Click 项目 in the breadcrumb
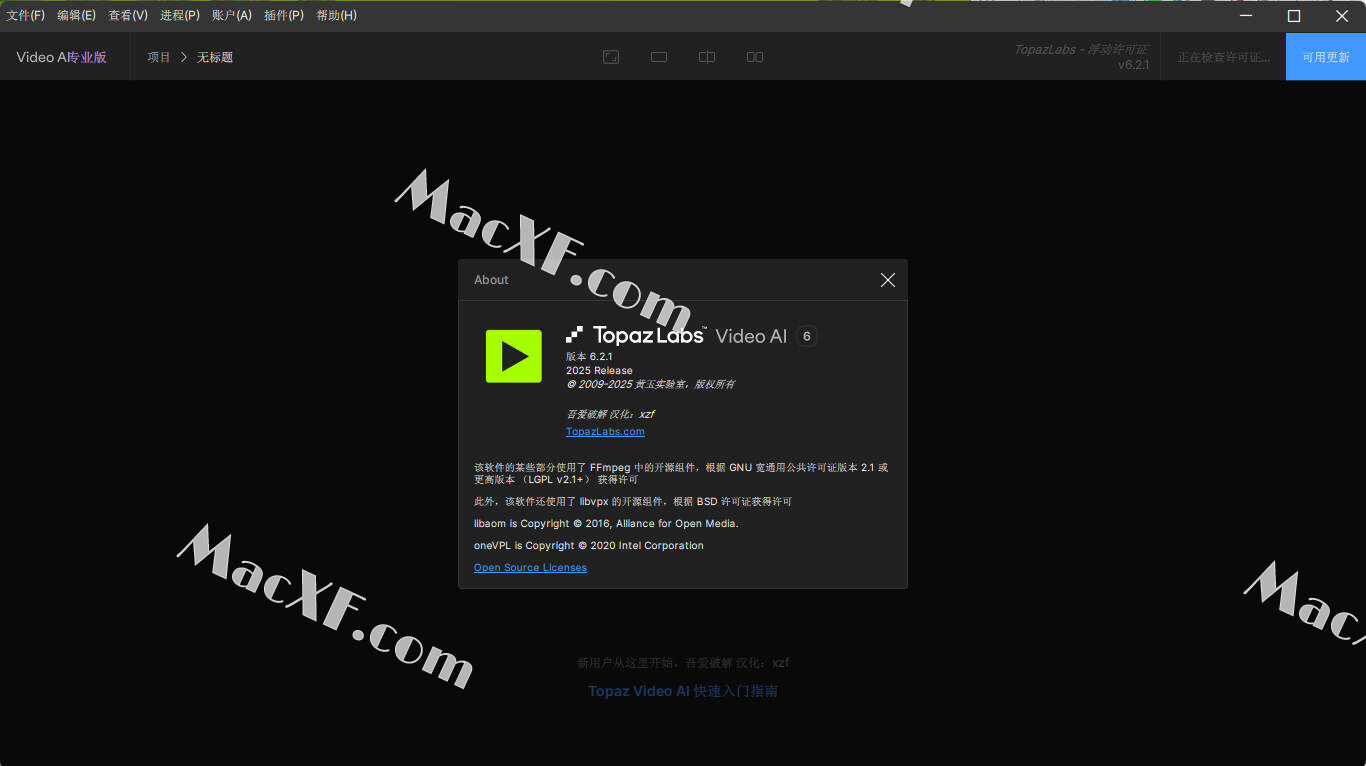This screenshot has height=766, width=1366. click(x=159, y=57)
